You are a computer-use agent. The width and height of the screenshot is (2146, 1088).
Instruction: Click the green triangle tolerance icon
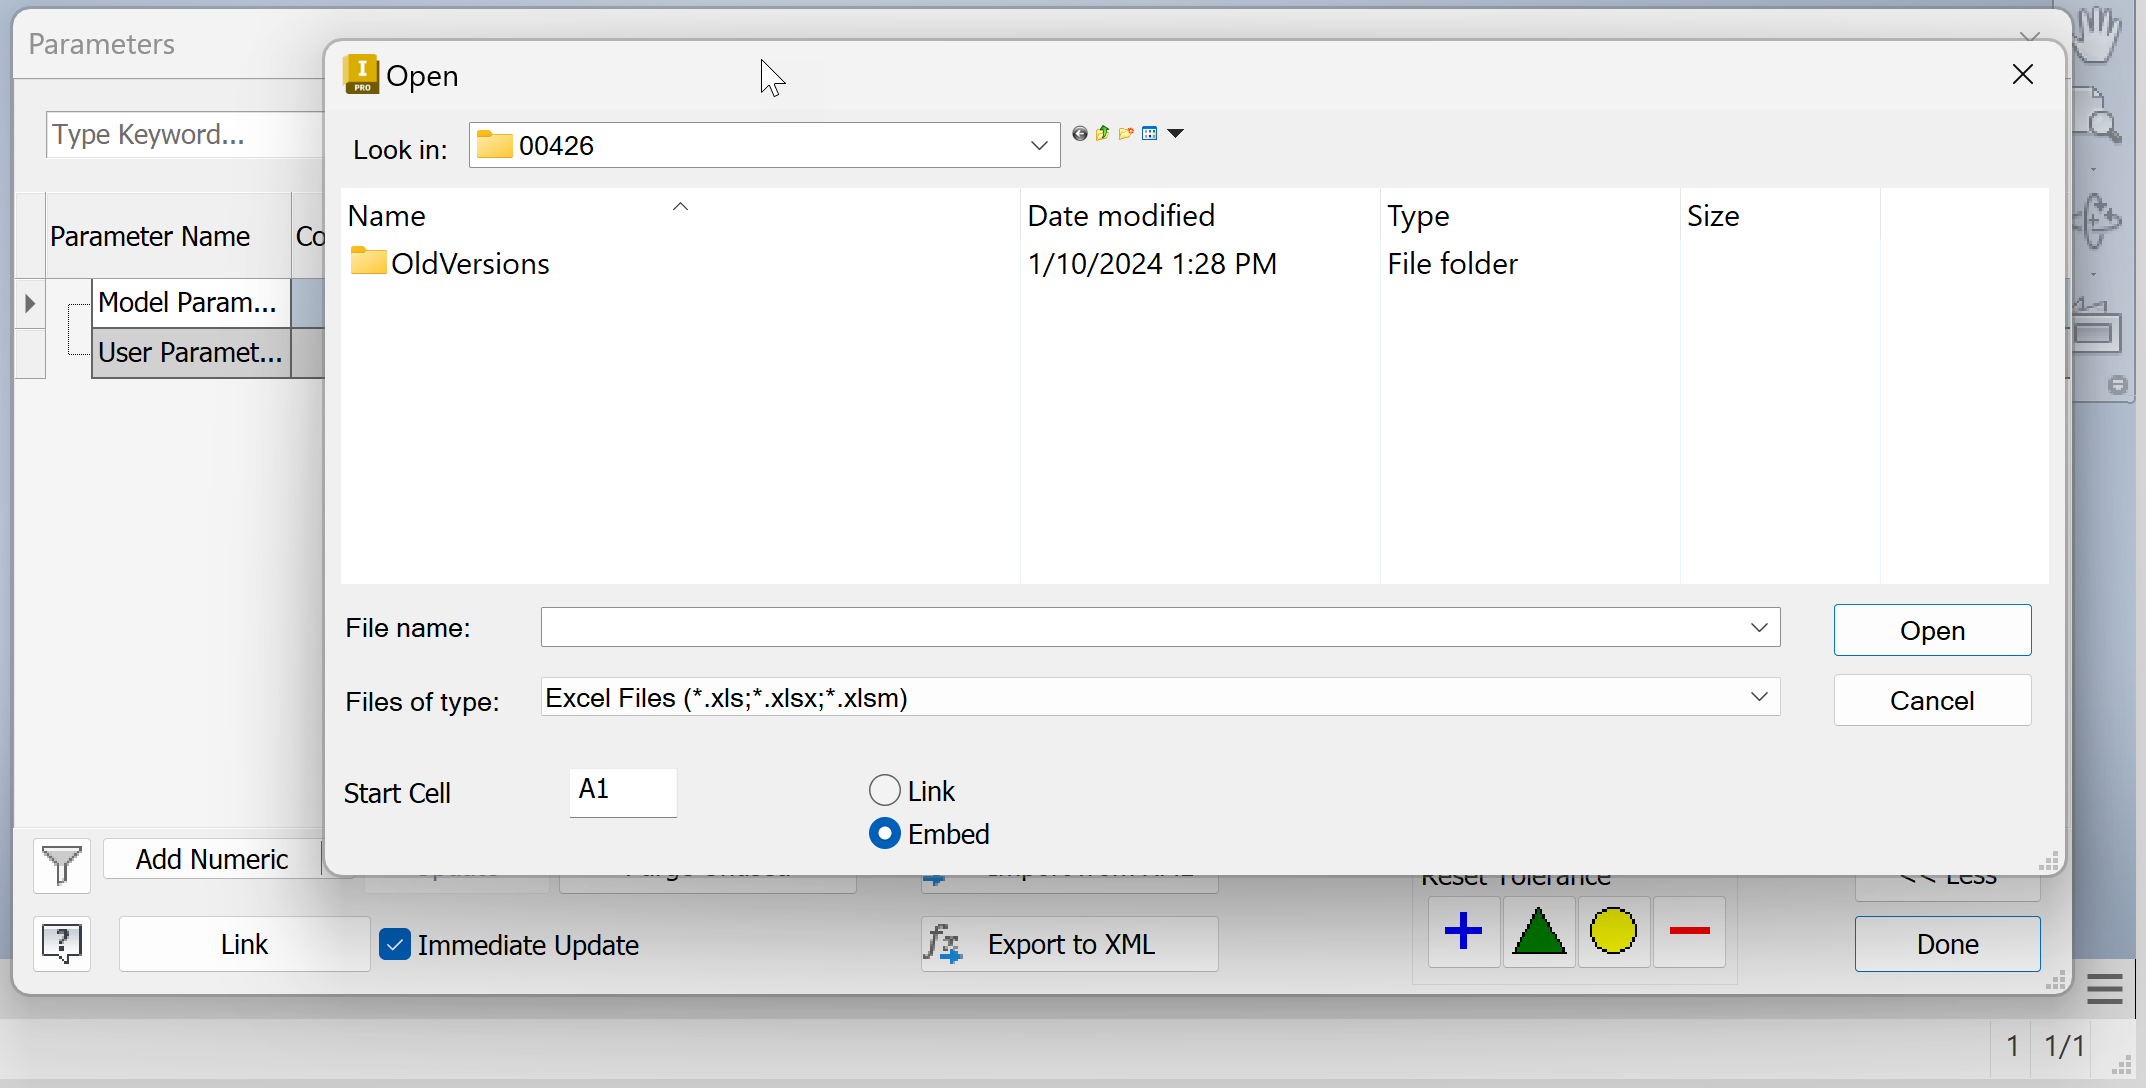coord(1538,931)
